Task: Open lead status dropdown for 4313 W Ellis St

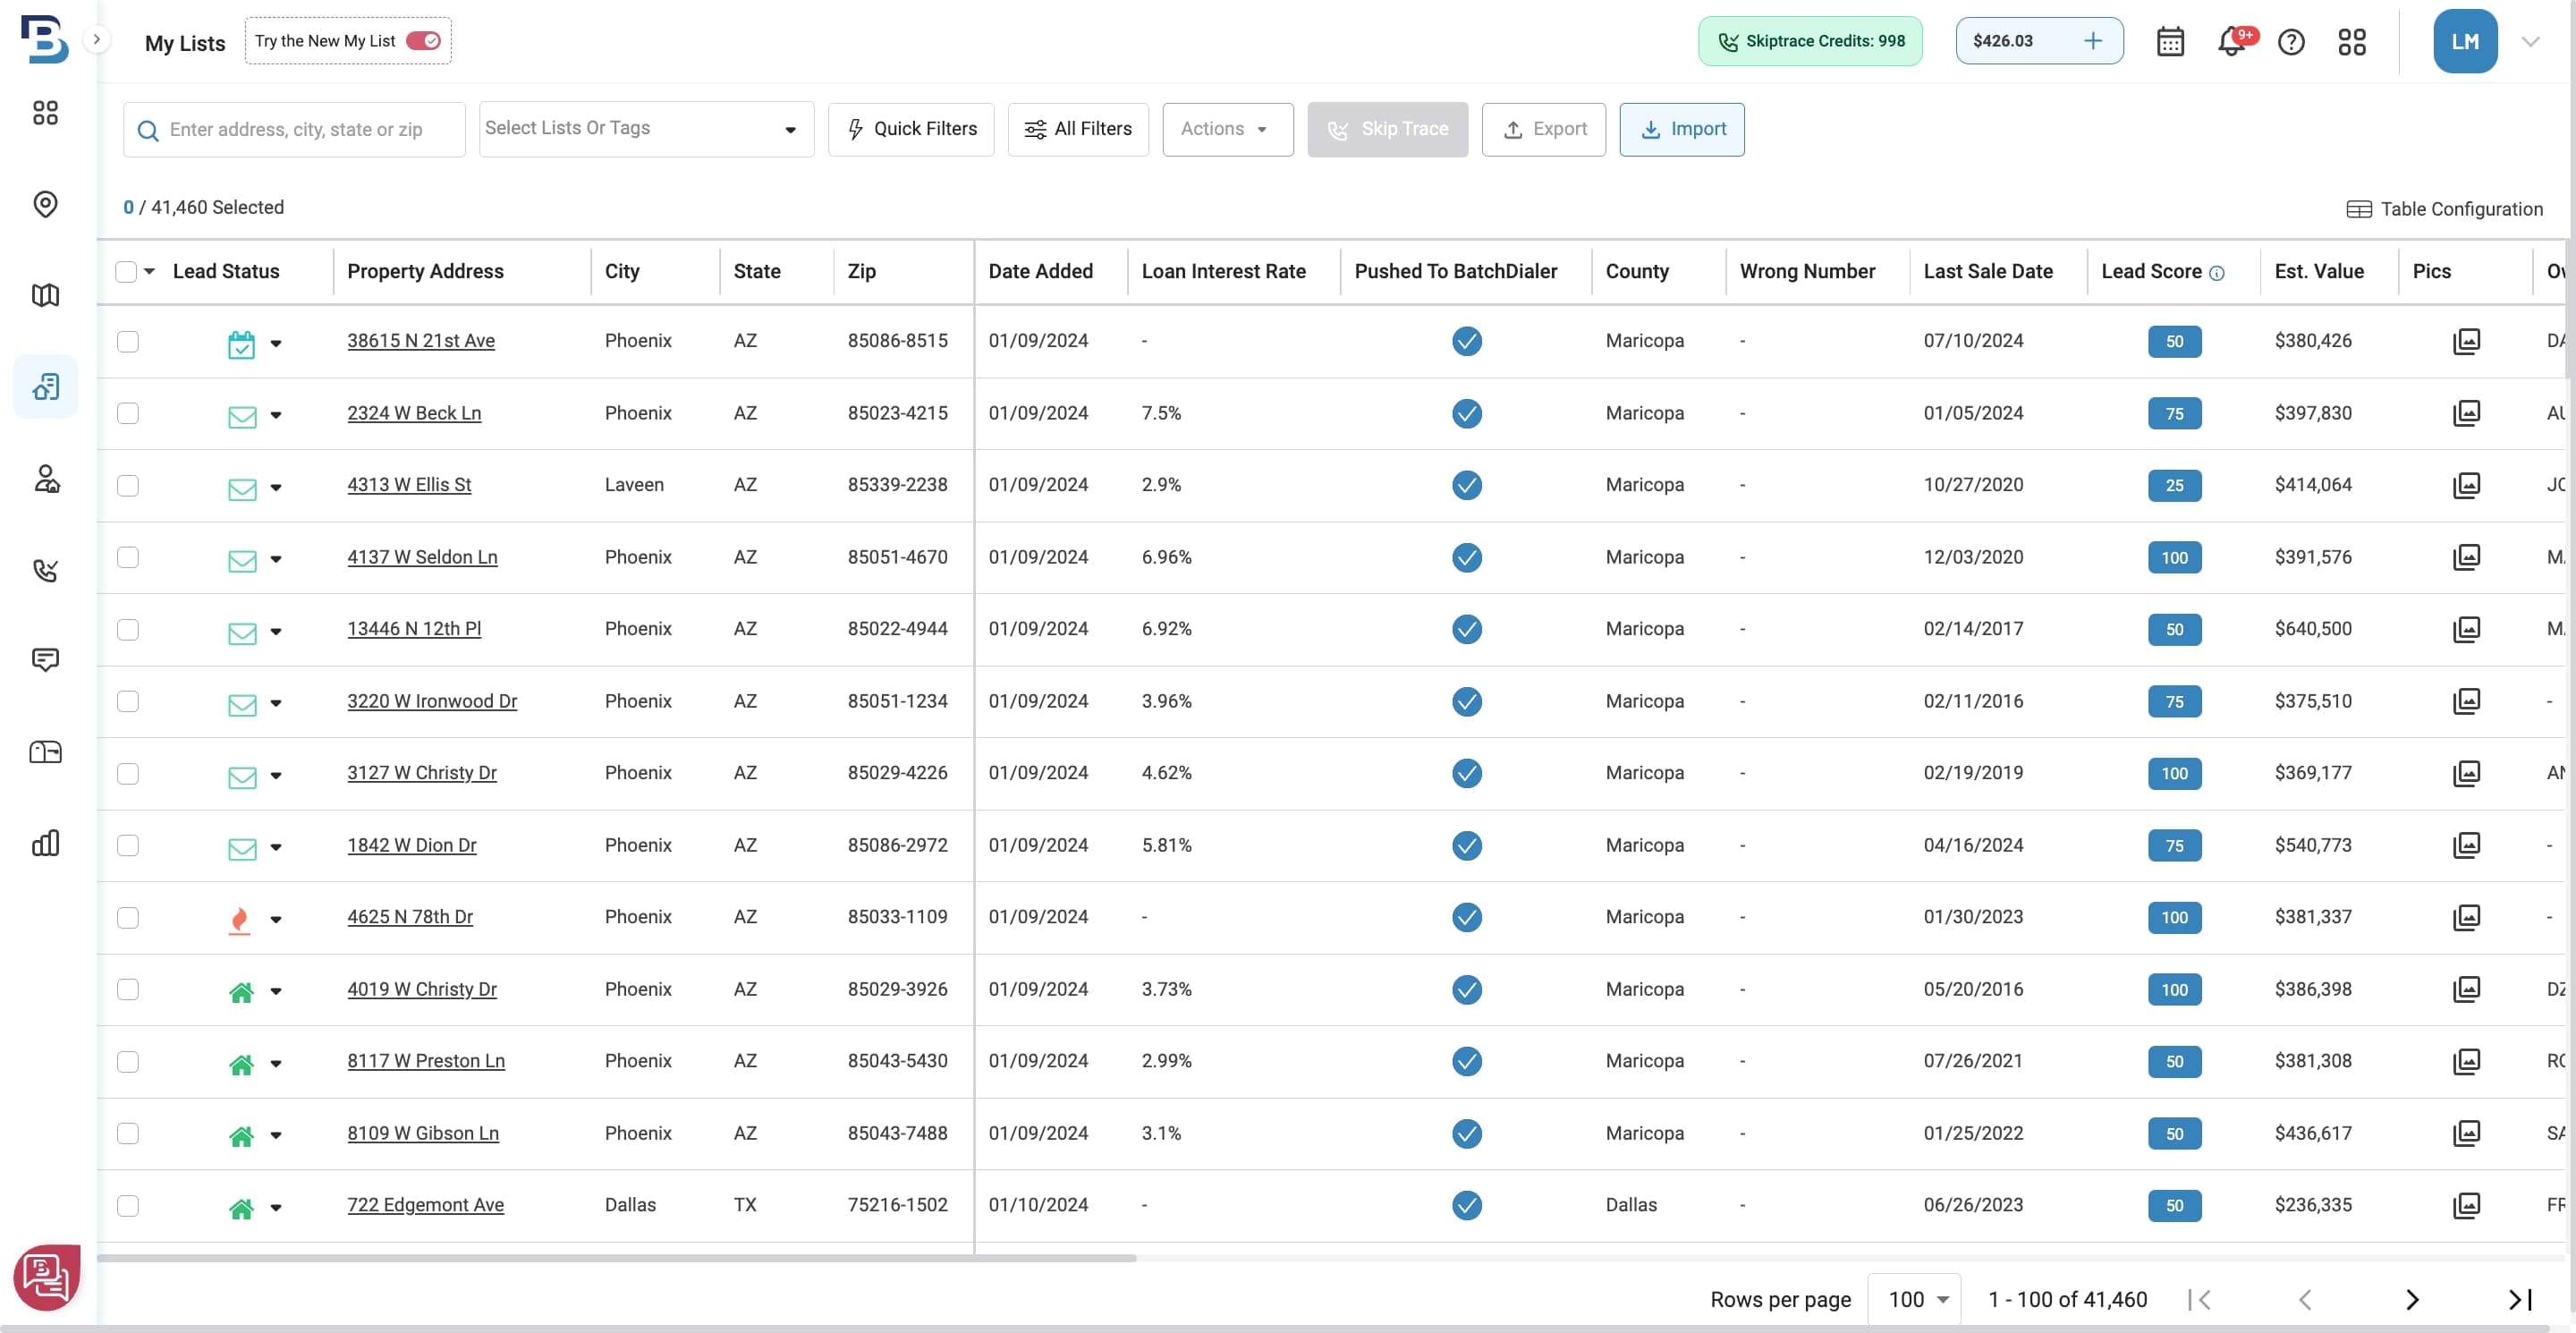Action: (276, 488)
